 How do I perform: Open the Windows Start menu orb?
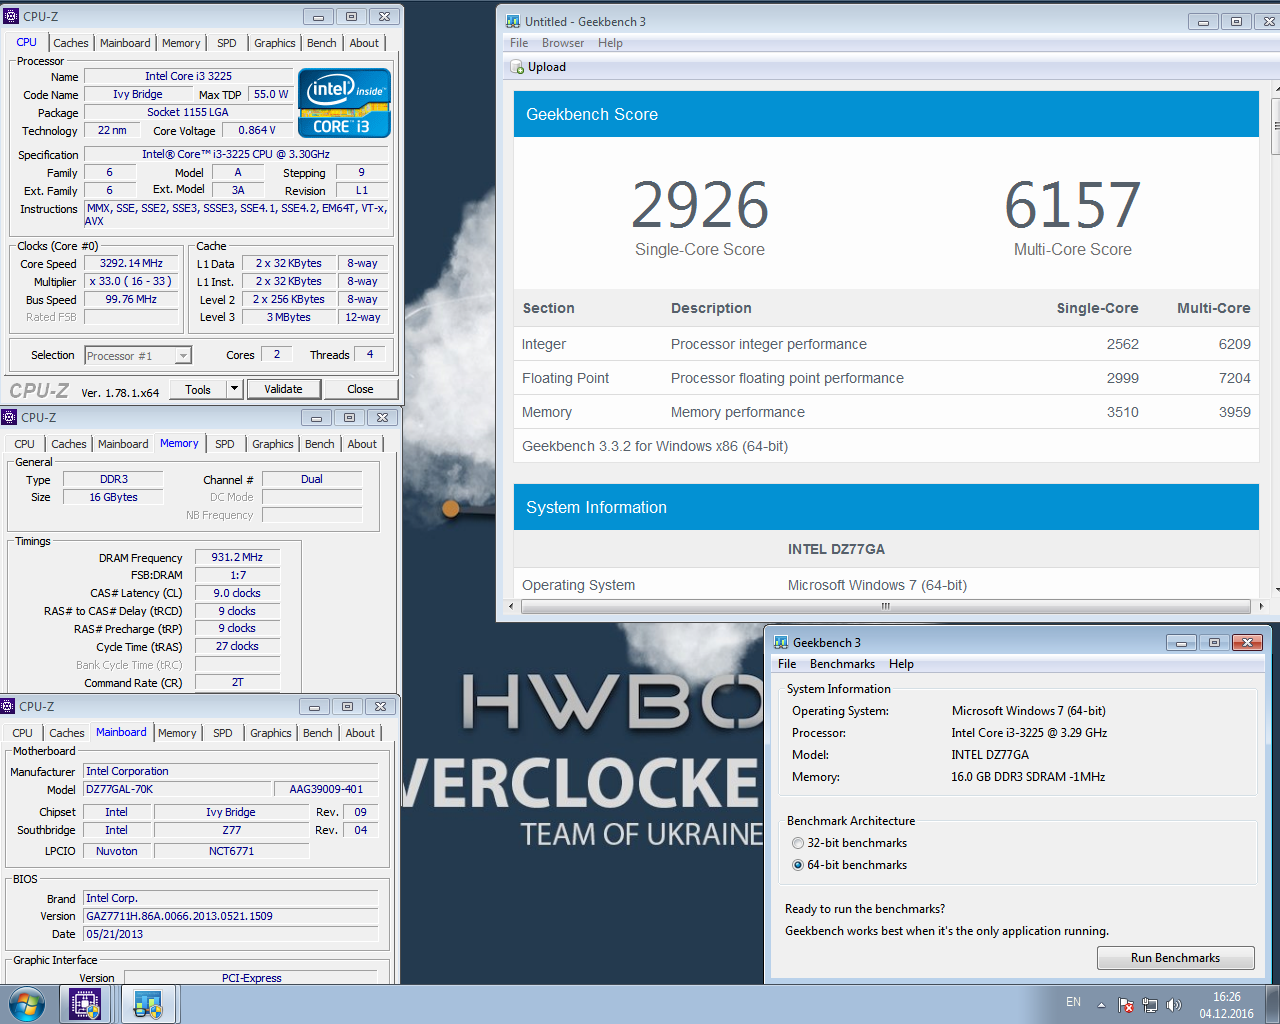(27, 1004)
